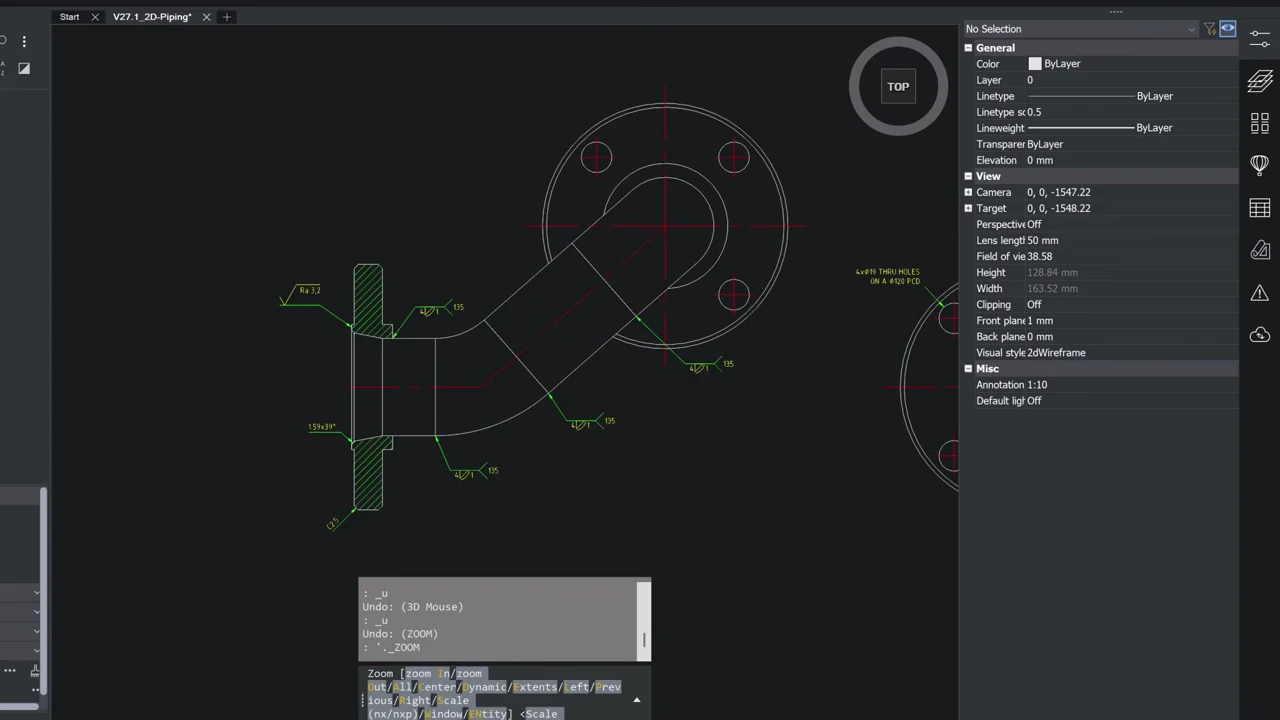
Task: Click the ByLayer color swatch
Action: click(x=1035, y=64)
